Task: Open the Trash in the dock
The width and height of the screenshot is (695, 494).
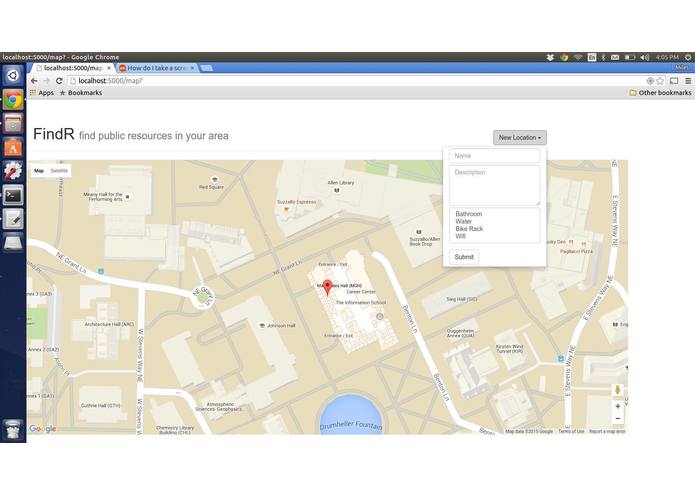Action: click(x=13, y=429)
